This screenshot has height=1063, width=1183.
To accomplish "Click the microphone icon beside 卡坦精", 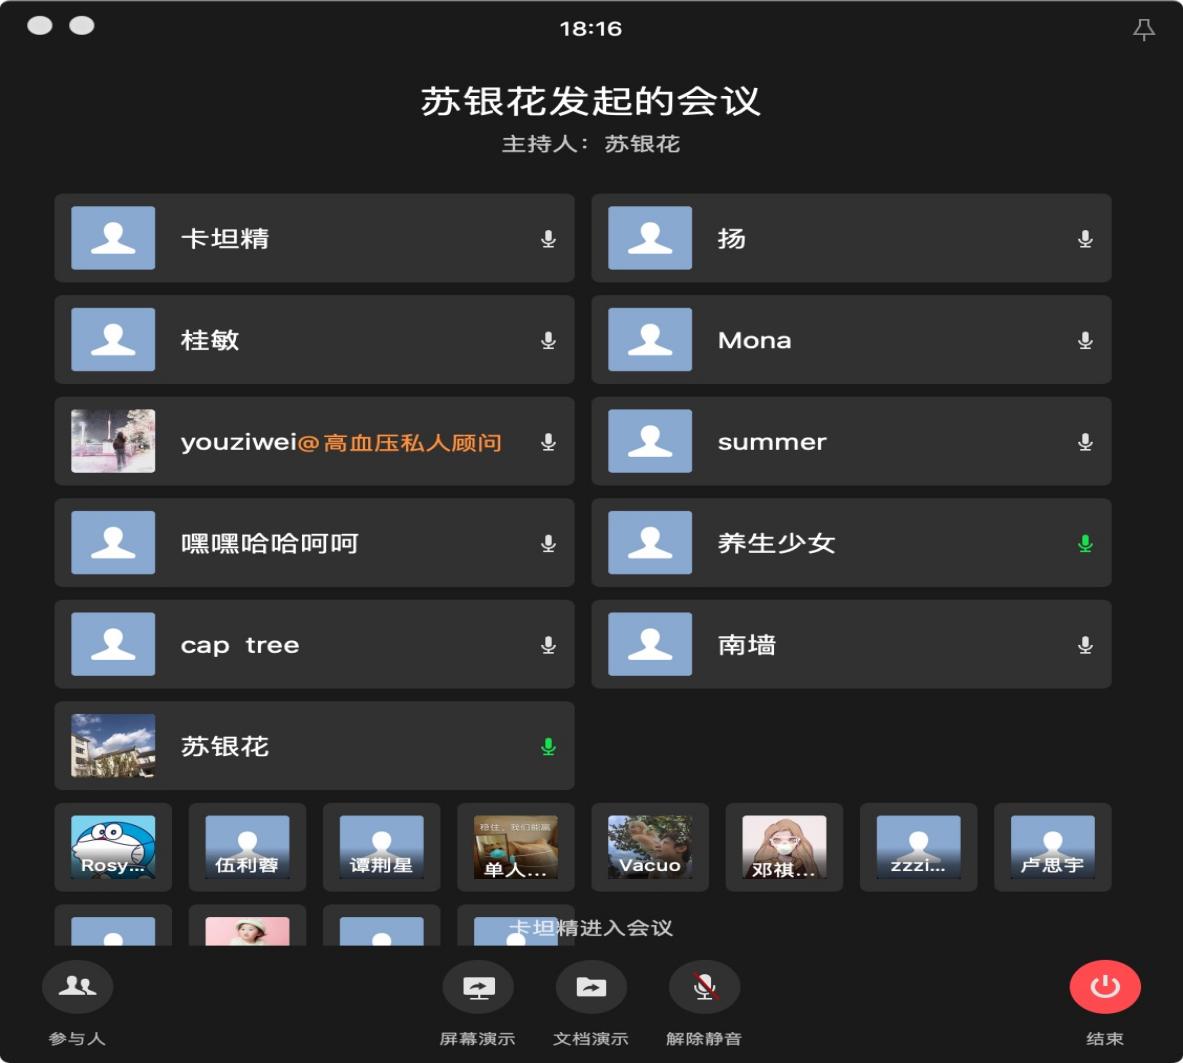I will click(x=548, y=239).
